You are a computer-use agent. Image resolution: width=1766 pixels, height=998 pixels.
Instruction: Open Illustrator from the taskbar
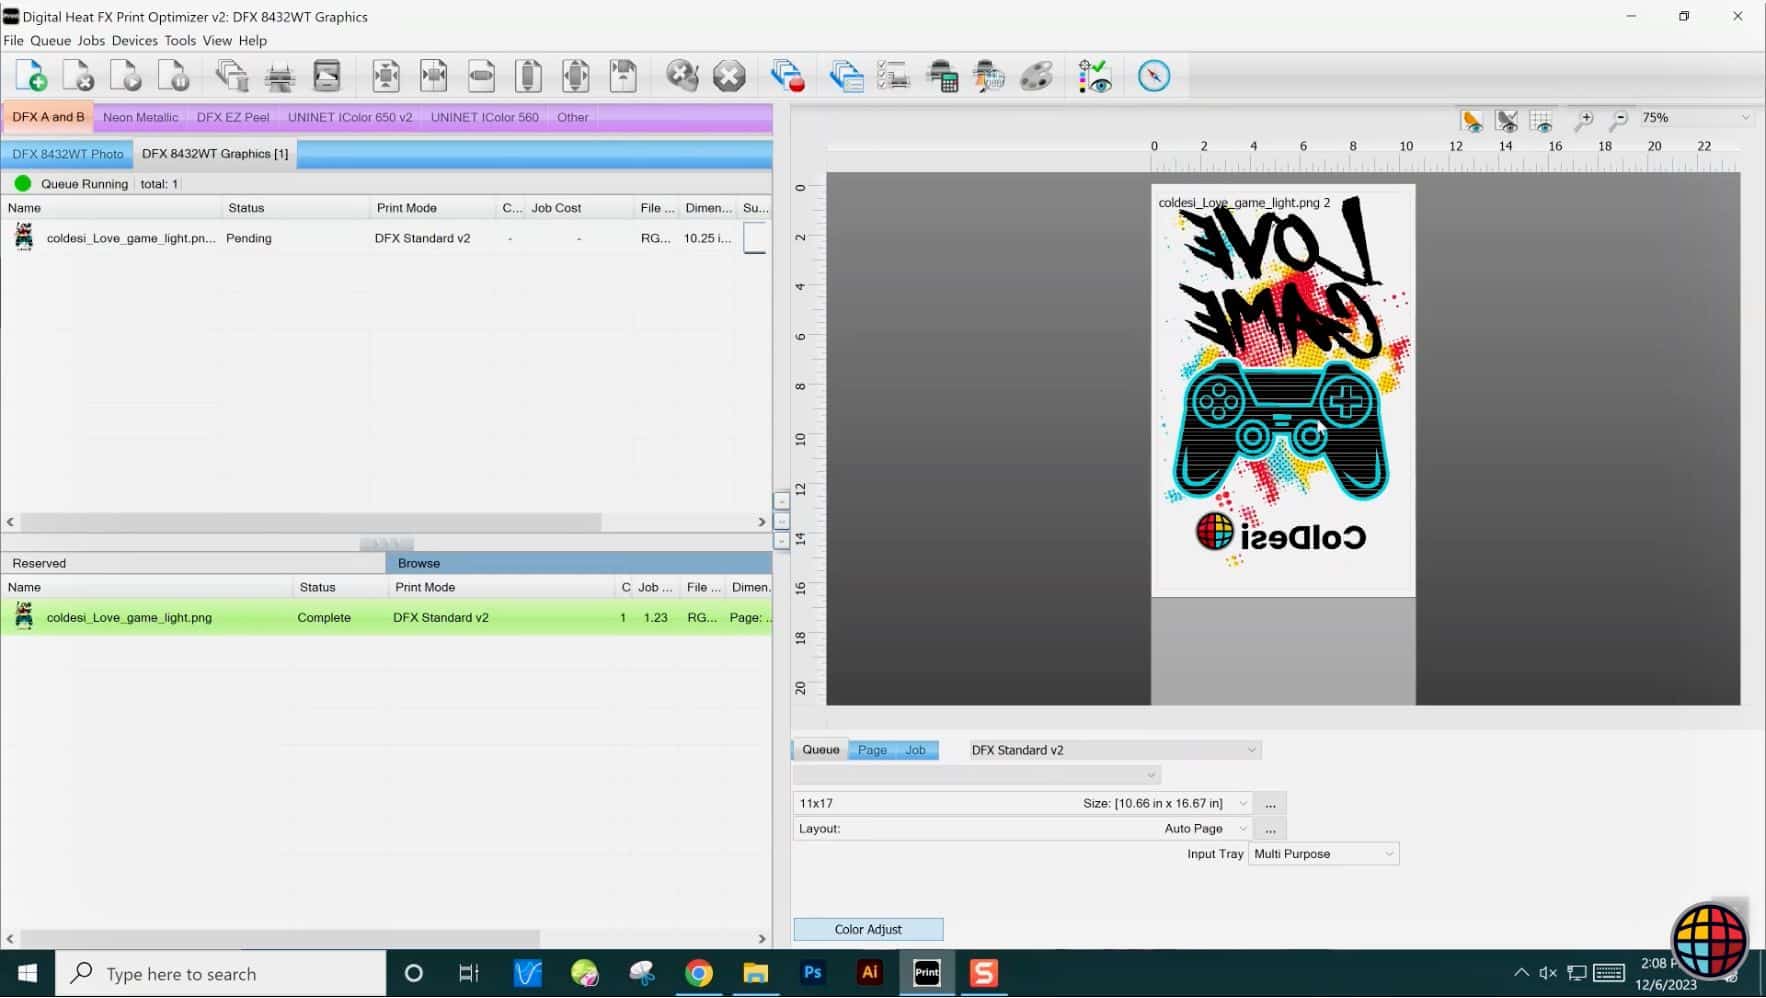point(869,973)
